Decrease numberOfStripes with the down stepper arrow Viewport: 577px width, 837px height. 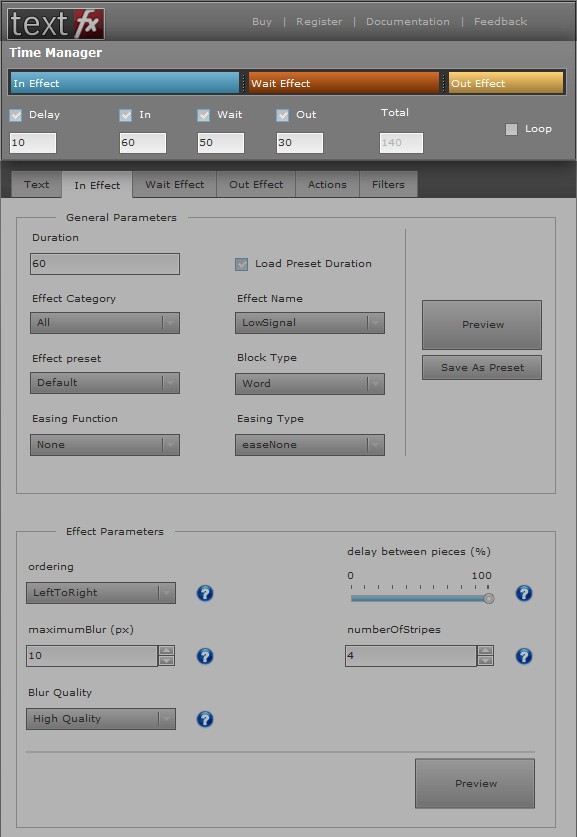click(485, 661)
